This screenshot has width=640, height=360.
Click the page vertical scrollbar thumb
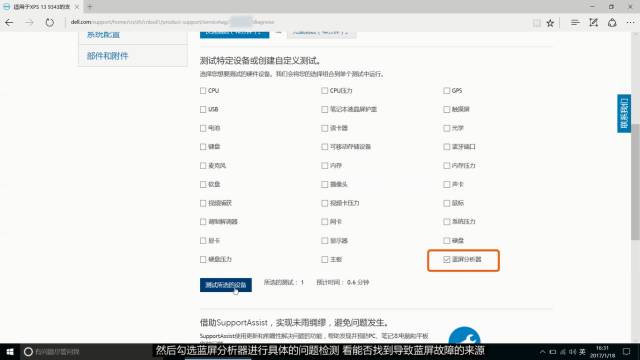(635, 182)
